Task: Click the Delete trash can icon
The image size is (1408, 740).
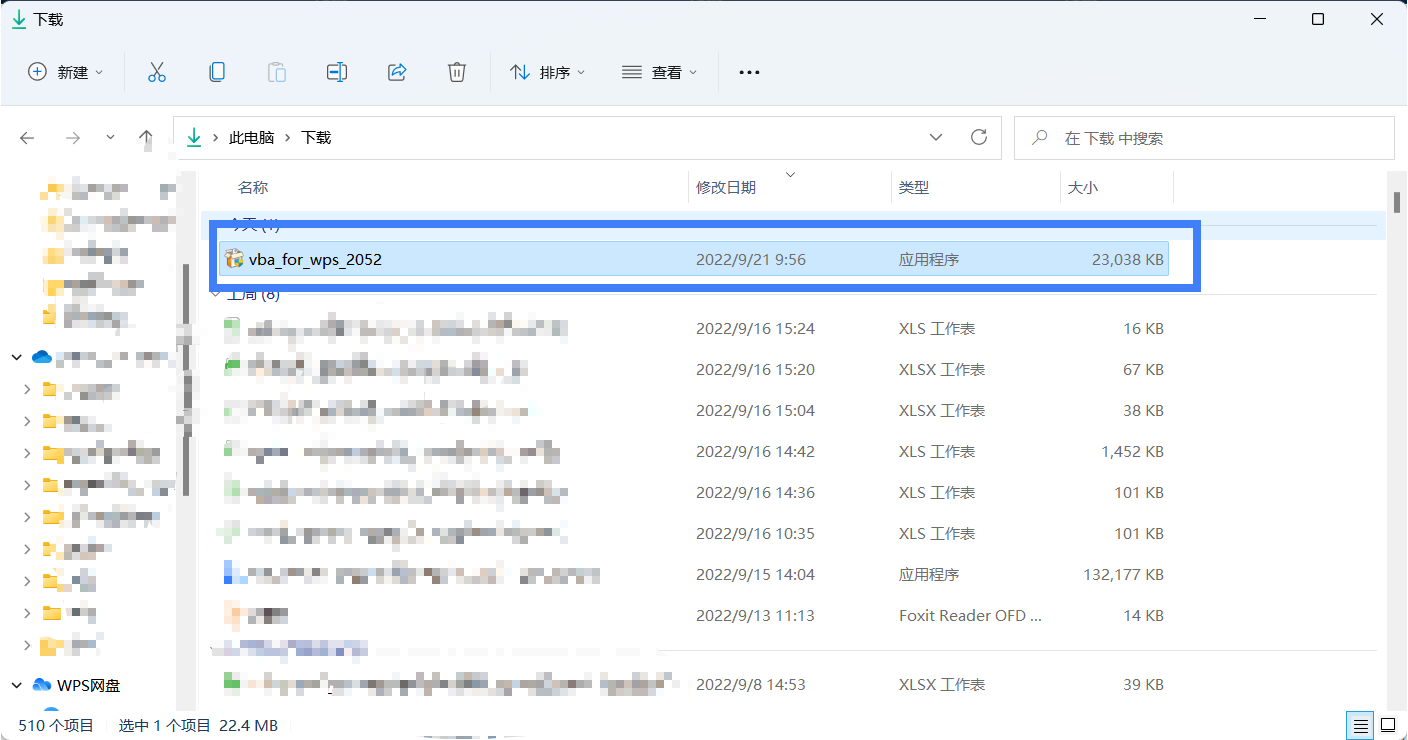Action: tap(457, 72)
